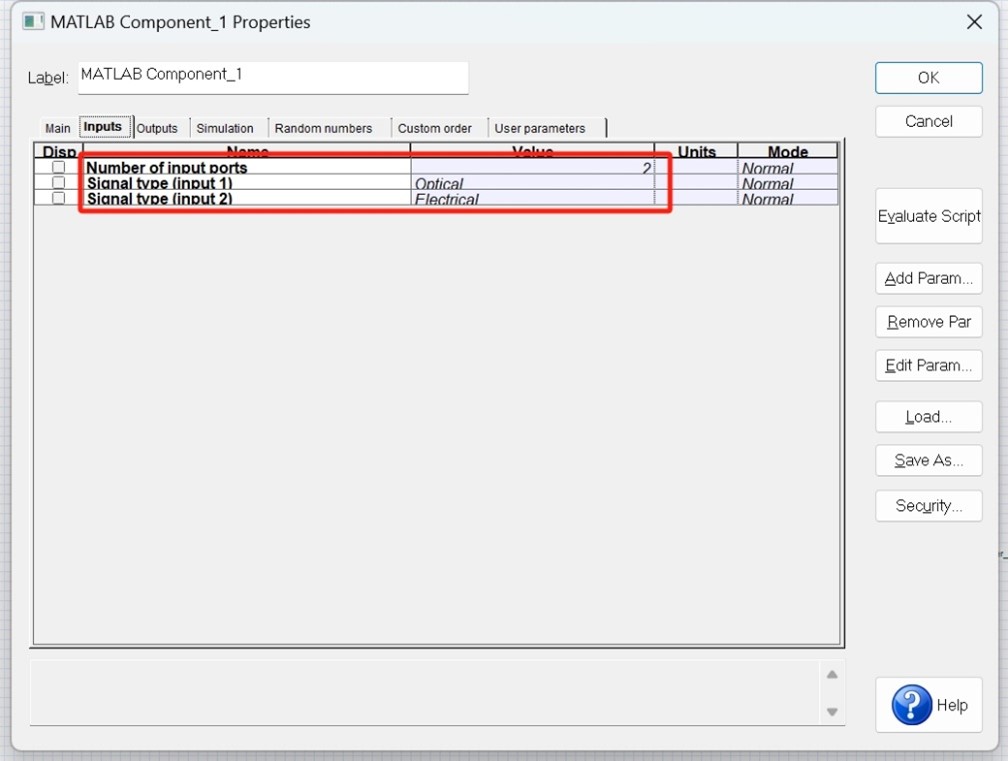Switch to the Main tab

pos(56,128)
